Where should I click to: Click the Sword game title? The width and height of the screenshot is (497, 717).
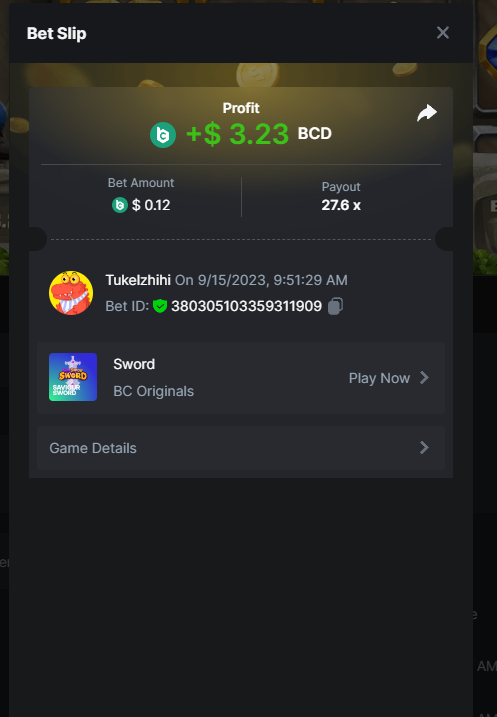(x=134, y=364)
